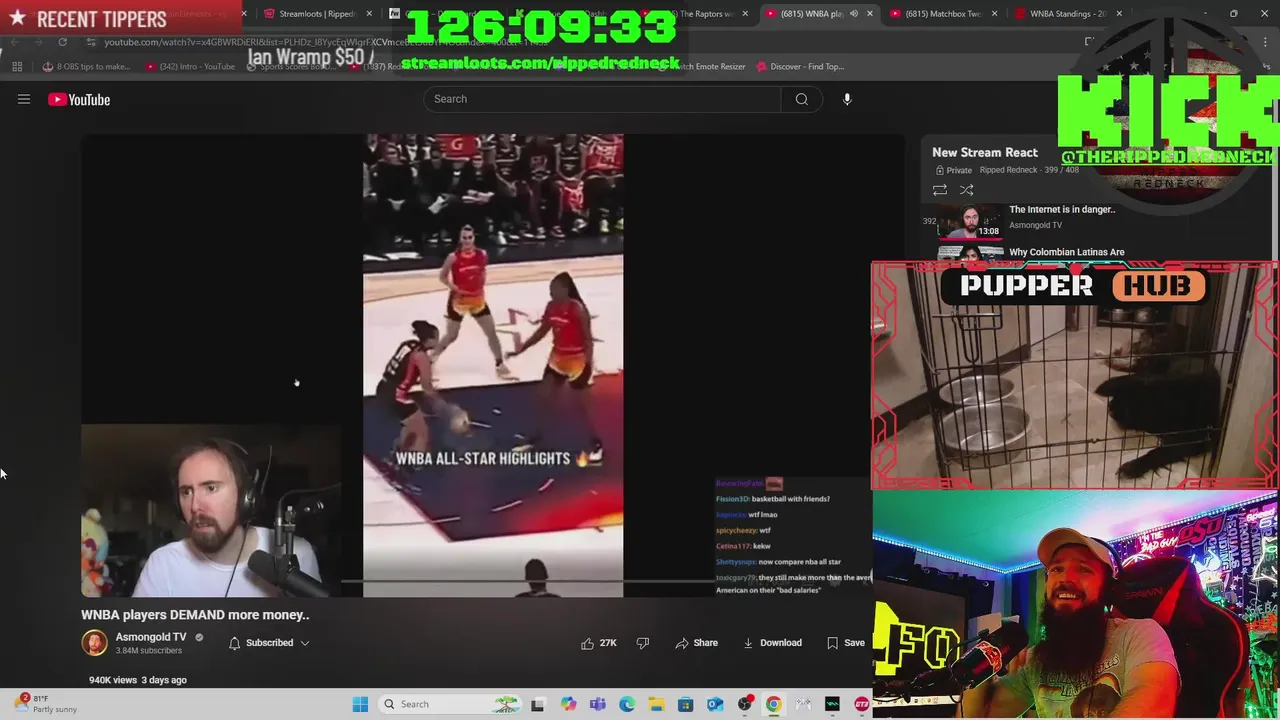
Task: Open the 'Discover - Find Top' bookmark
Action: pos(800,67)
